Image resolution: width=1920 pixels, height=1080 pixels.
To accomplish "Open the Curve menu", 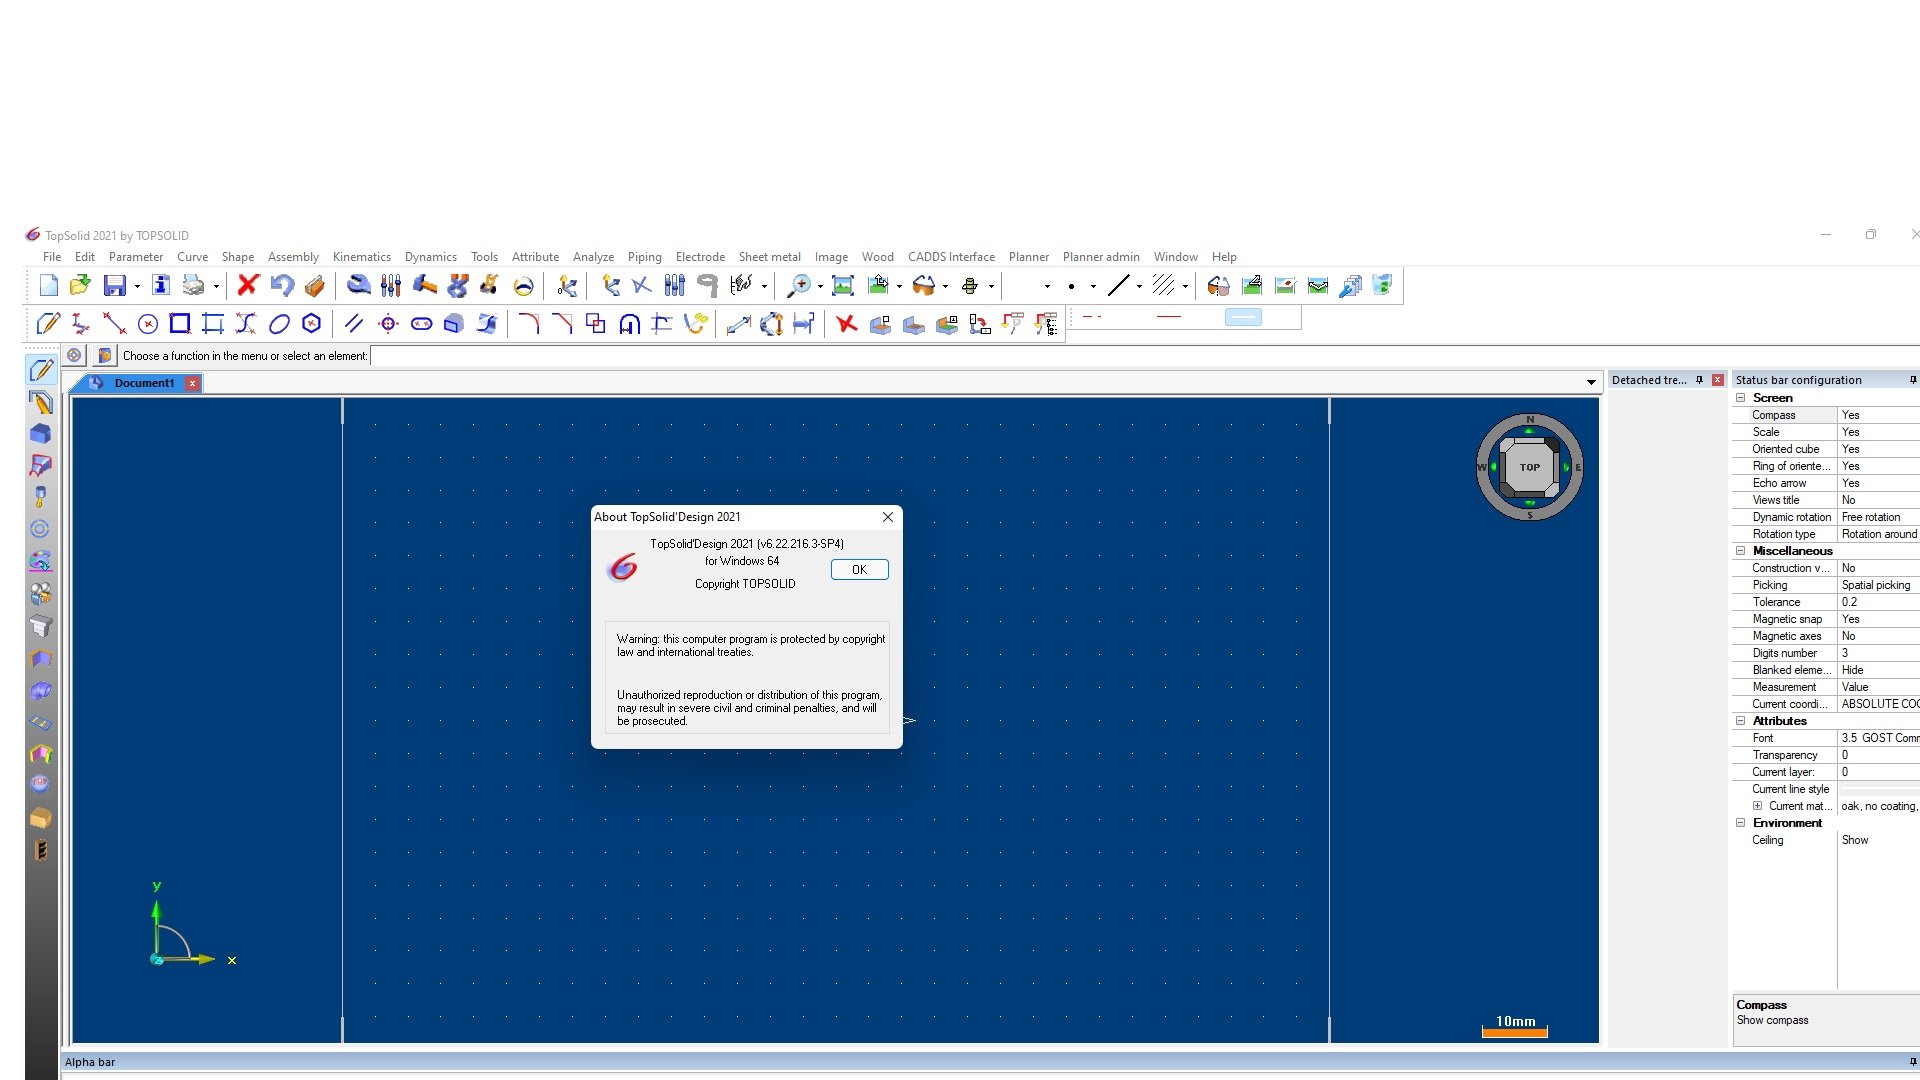I will (x=192, y=257).
